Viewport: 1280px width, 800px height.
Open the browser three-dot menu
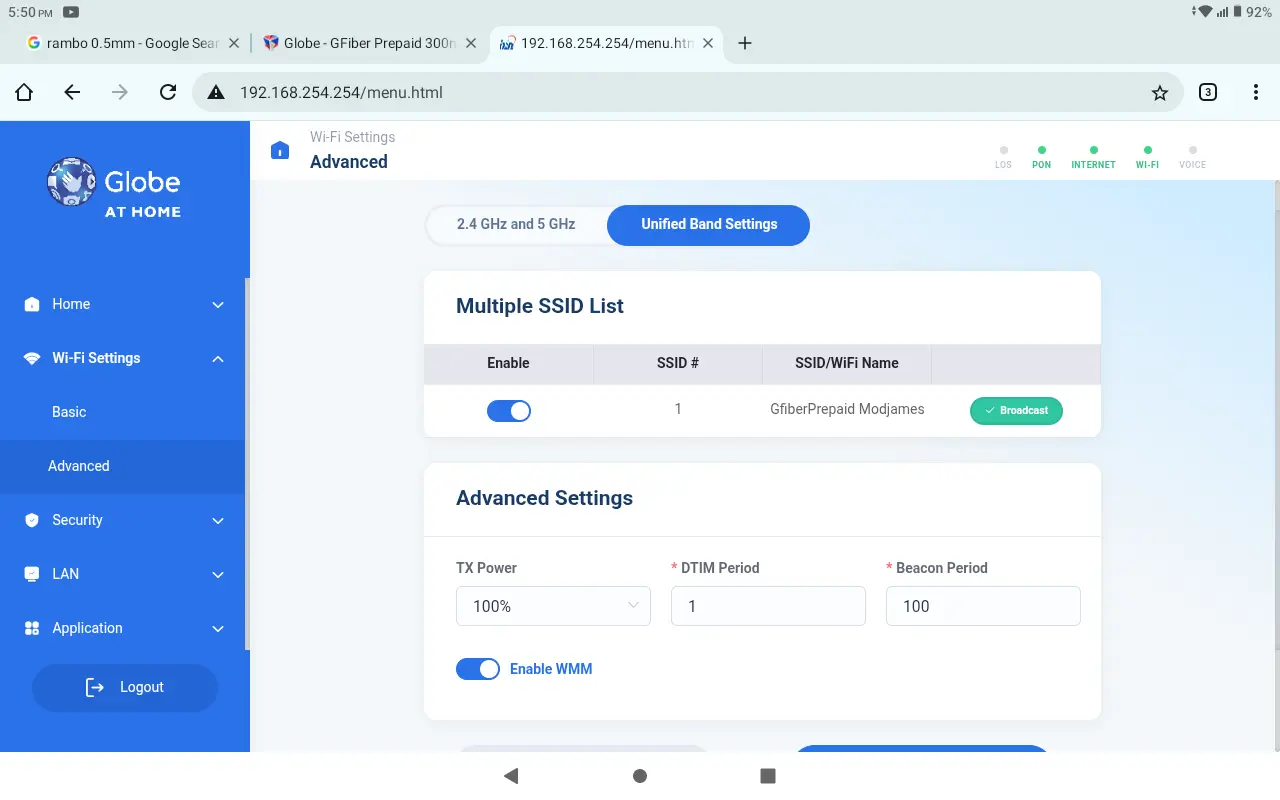(x=1256, y=92)
